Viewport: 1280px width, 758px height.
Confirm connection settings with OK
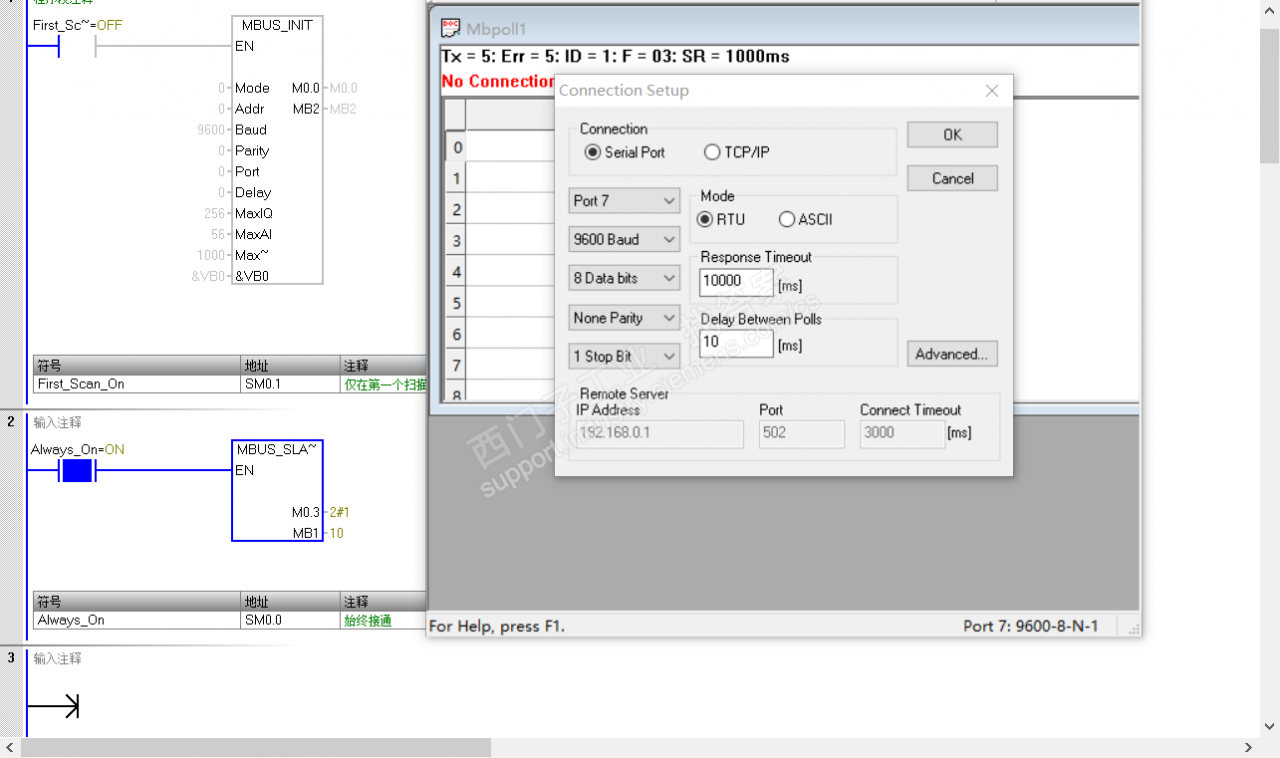click(x=952, y=135)
